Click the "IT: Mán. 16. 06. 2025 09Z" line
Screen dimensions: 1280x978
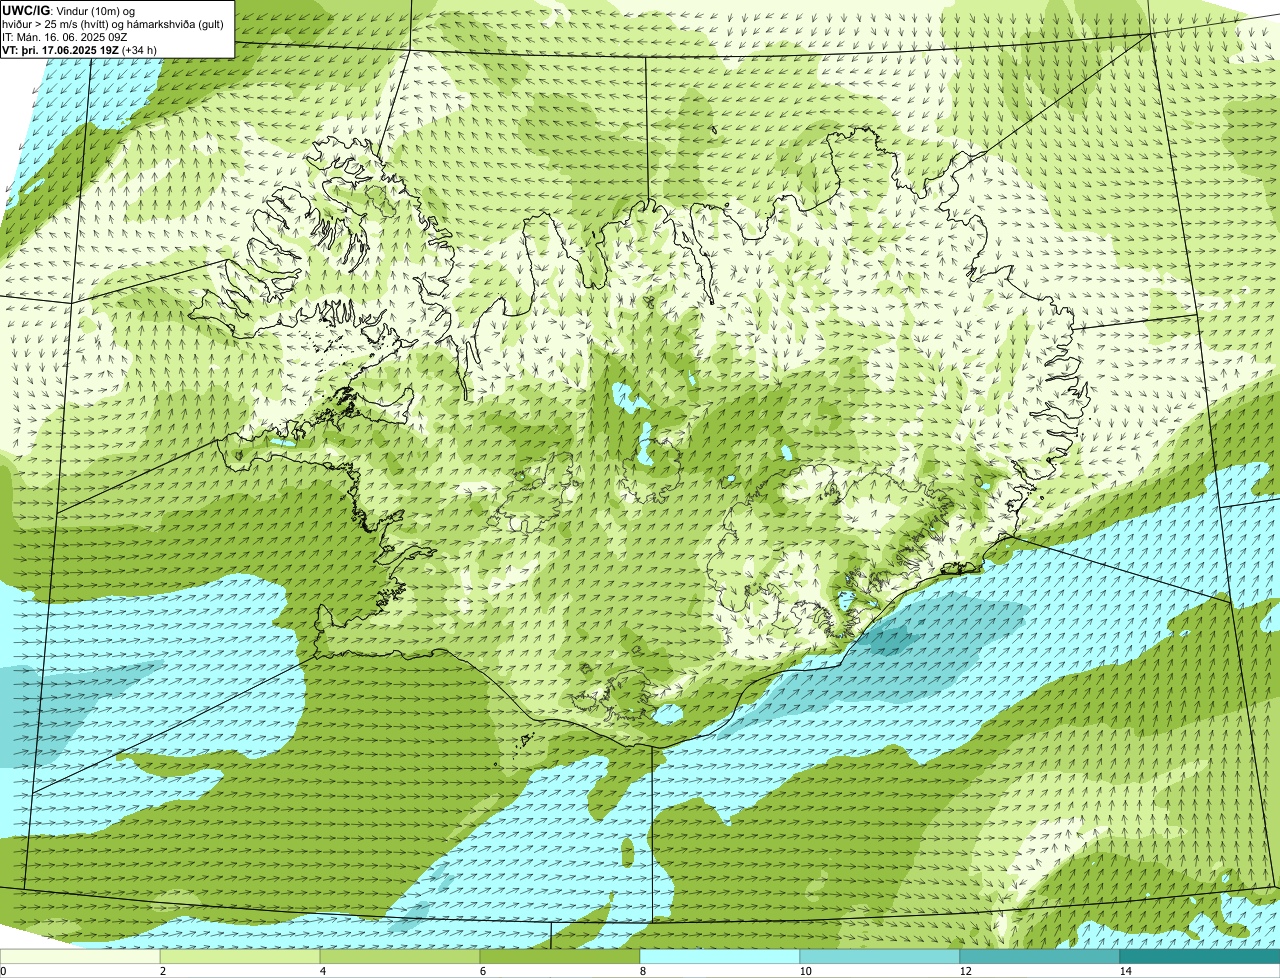pos(64,36)
